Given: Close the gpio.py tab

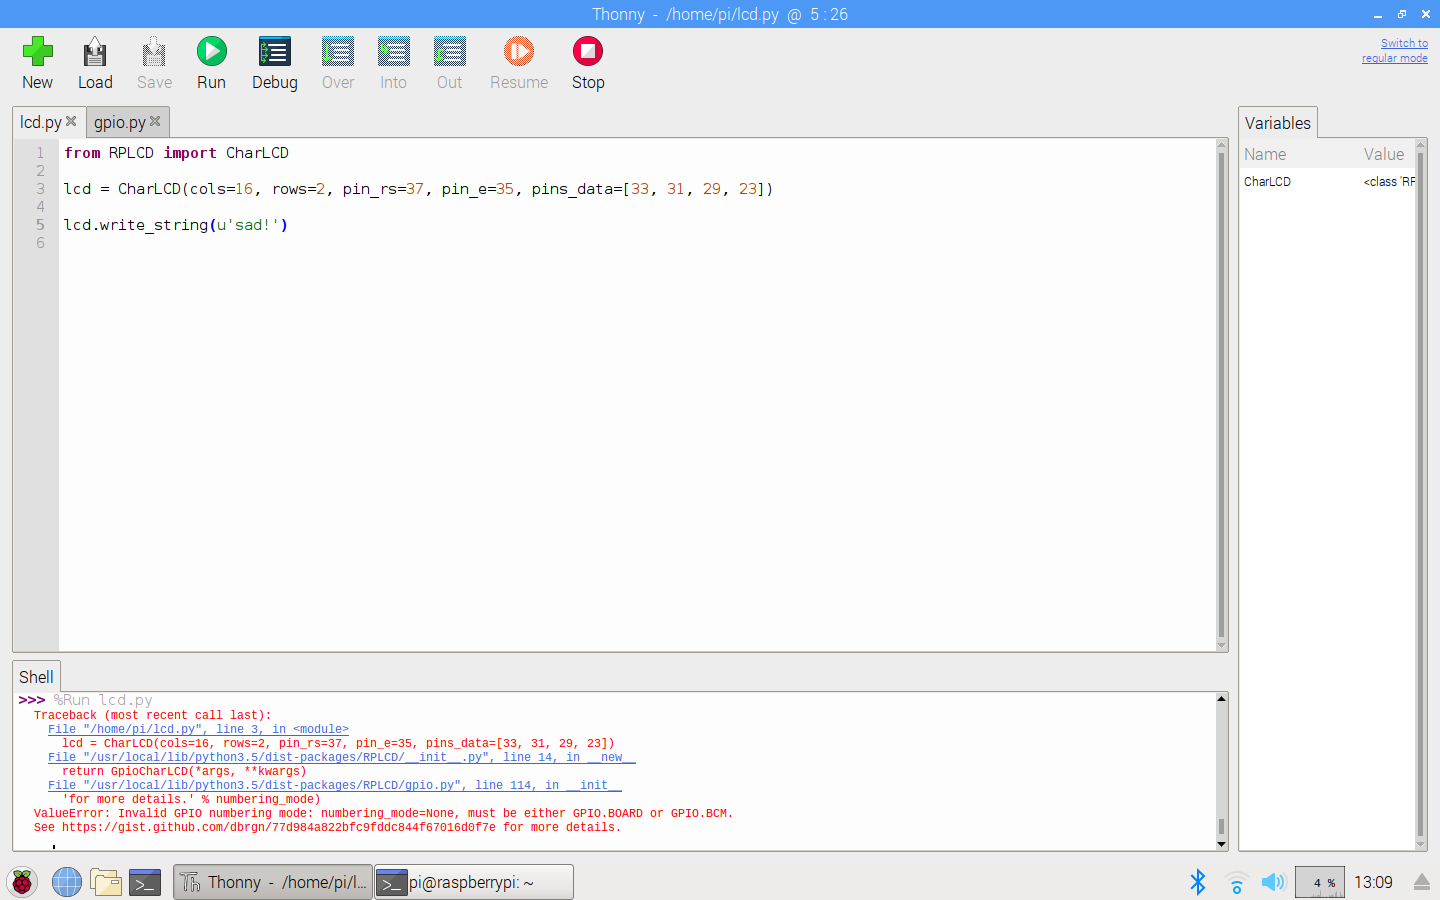Looking at the screenshot, I should tap(155, 121).
